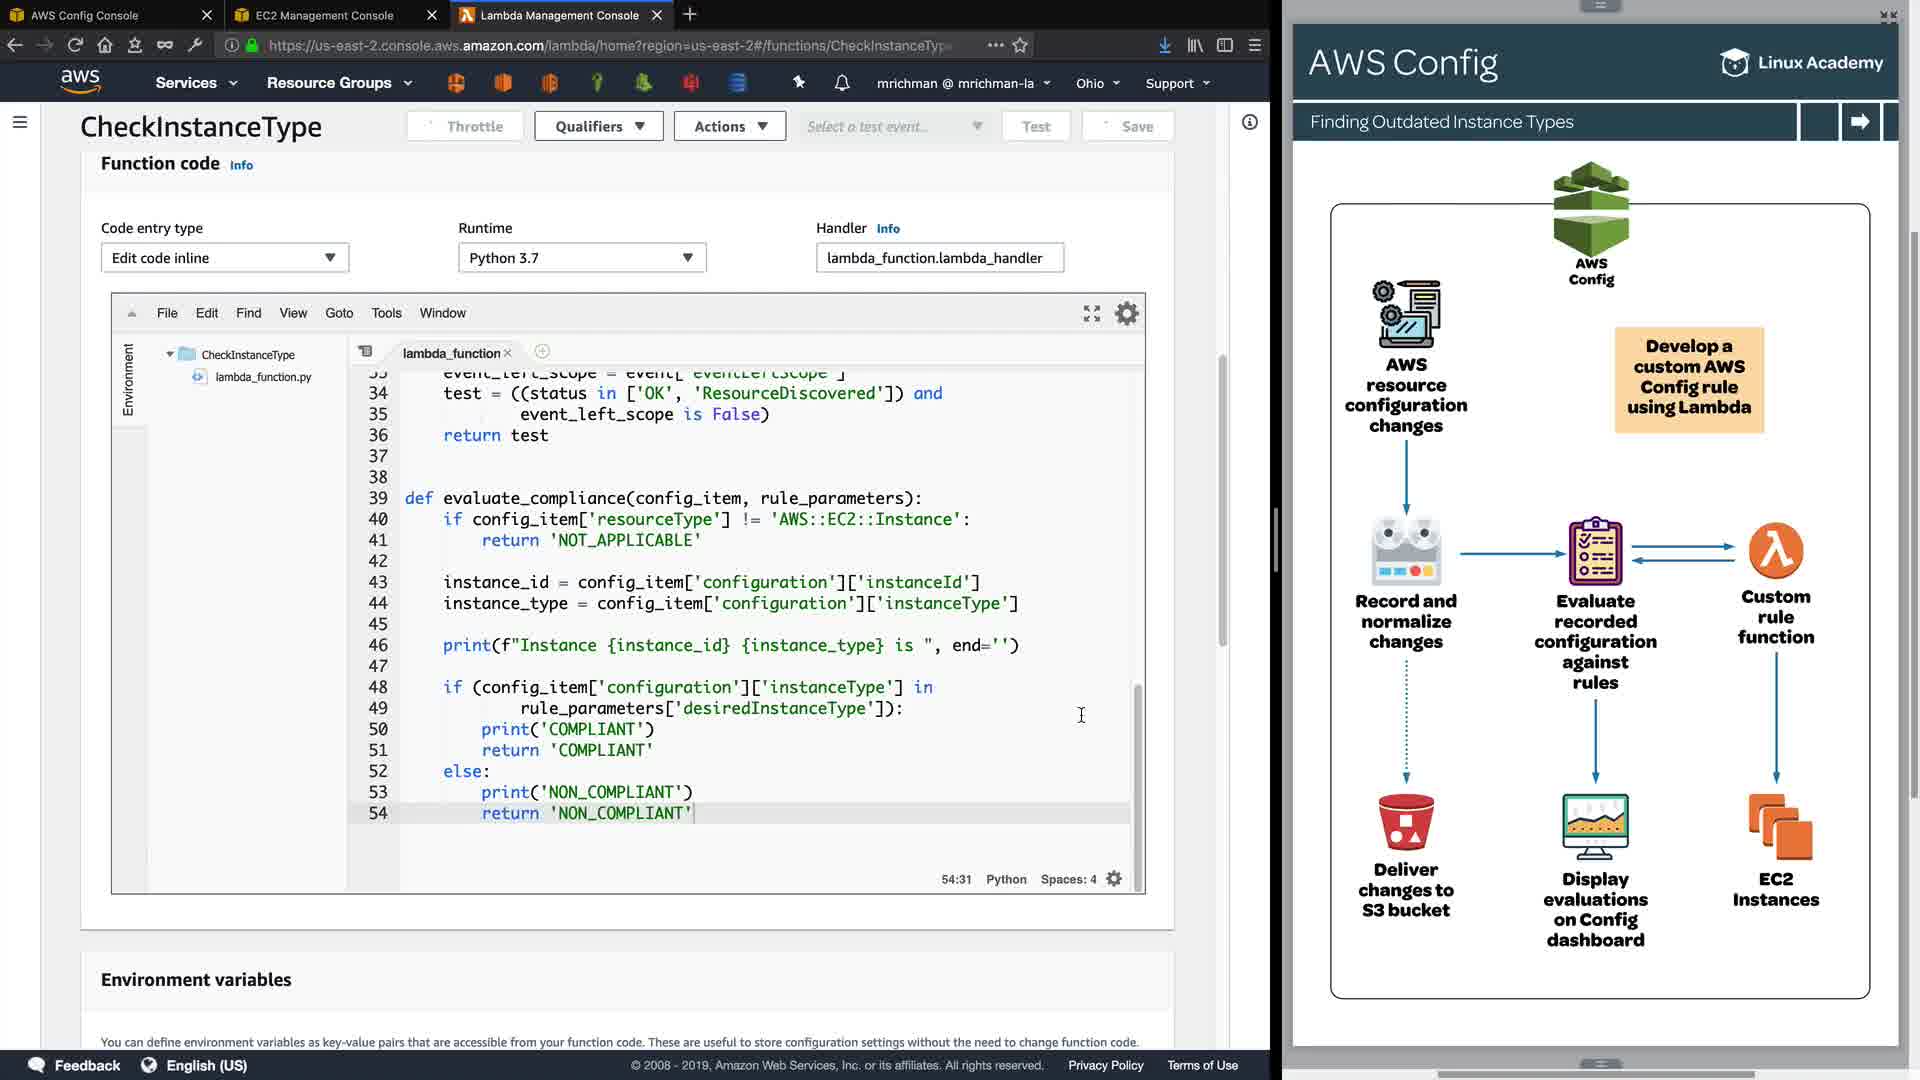This screenshot has height=1080, width=1920.
Task: Click the status bar gear icon
Action: 1114,879
